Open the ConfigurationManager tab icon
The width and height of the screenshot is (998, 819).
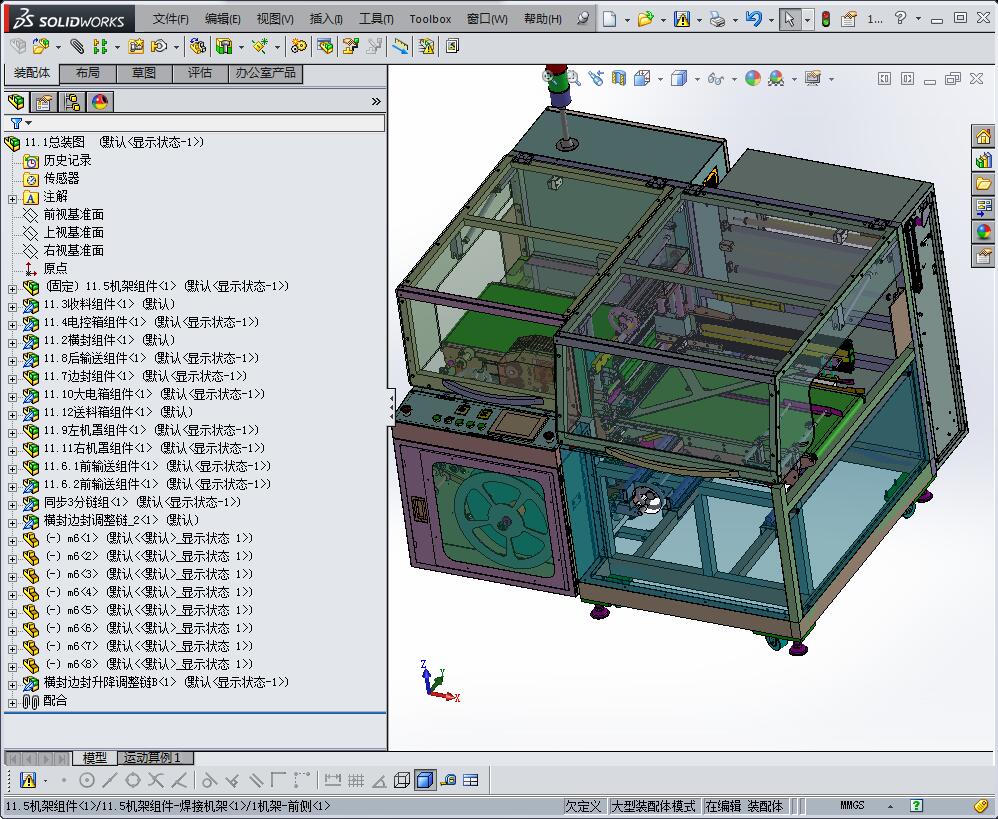72,102
